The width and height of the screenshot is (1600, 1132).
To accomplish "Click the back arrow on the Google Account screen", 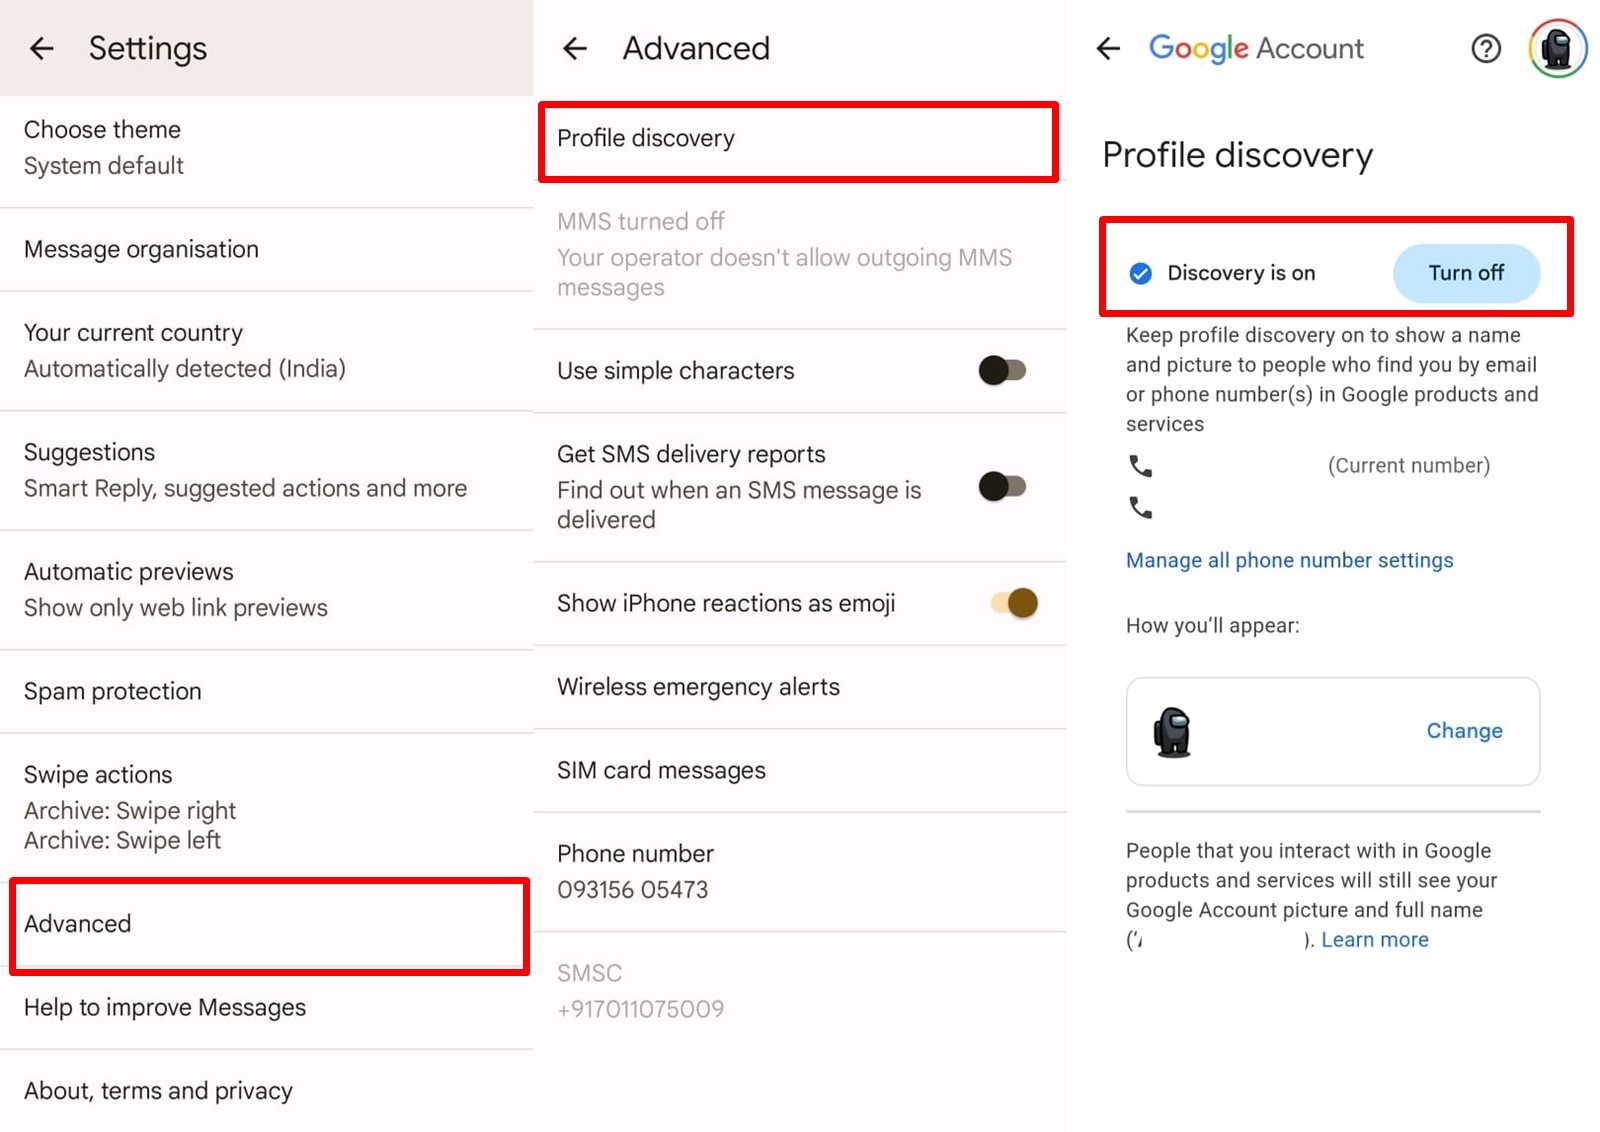I will coord(1108,48).
